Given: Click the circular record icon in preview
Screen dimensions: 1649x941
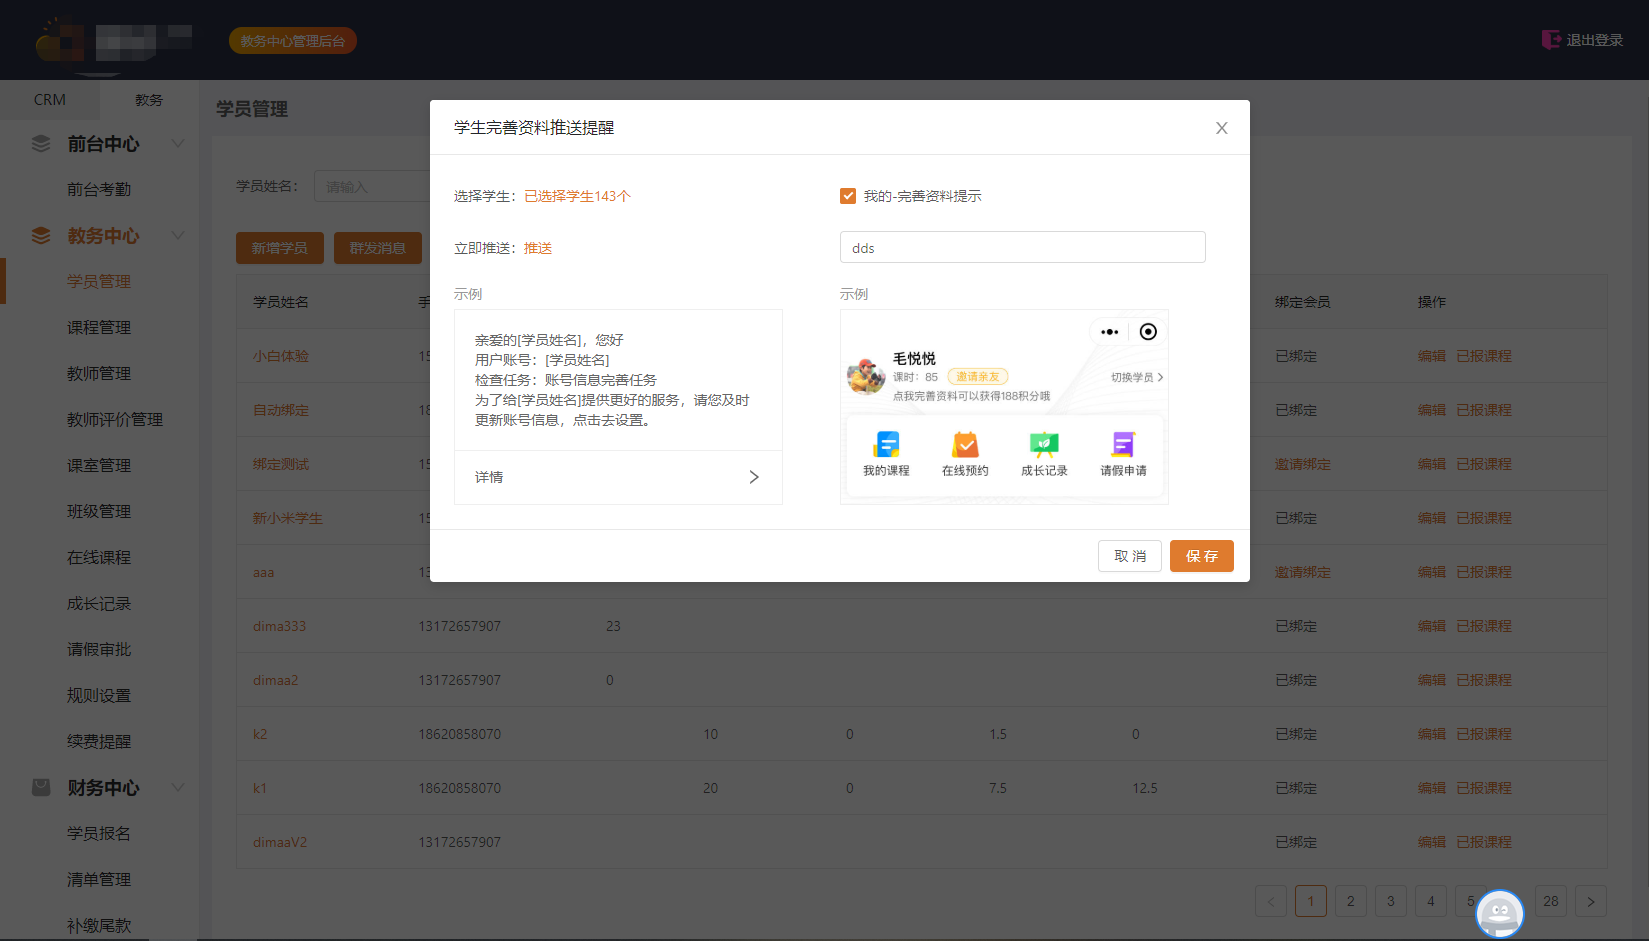Looking at the screenshot, I should tap(1148, 332).
